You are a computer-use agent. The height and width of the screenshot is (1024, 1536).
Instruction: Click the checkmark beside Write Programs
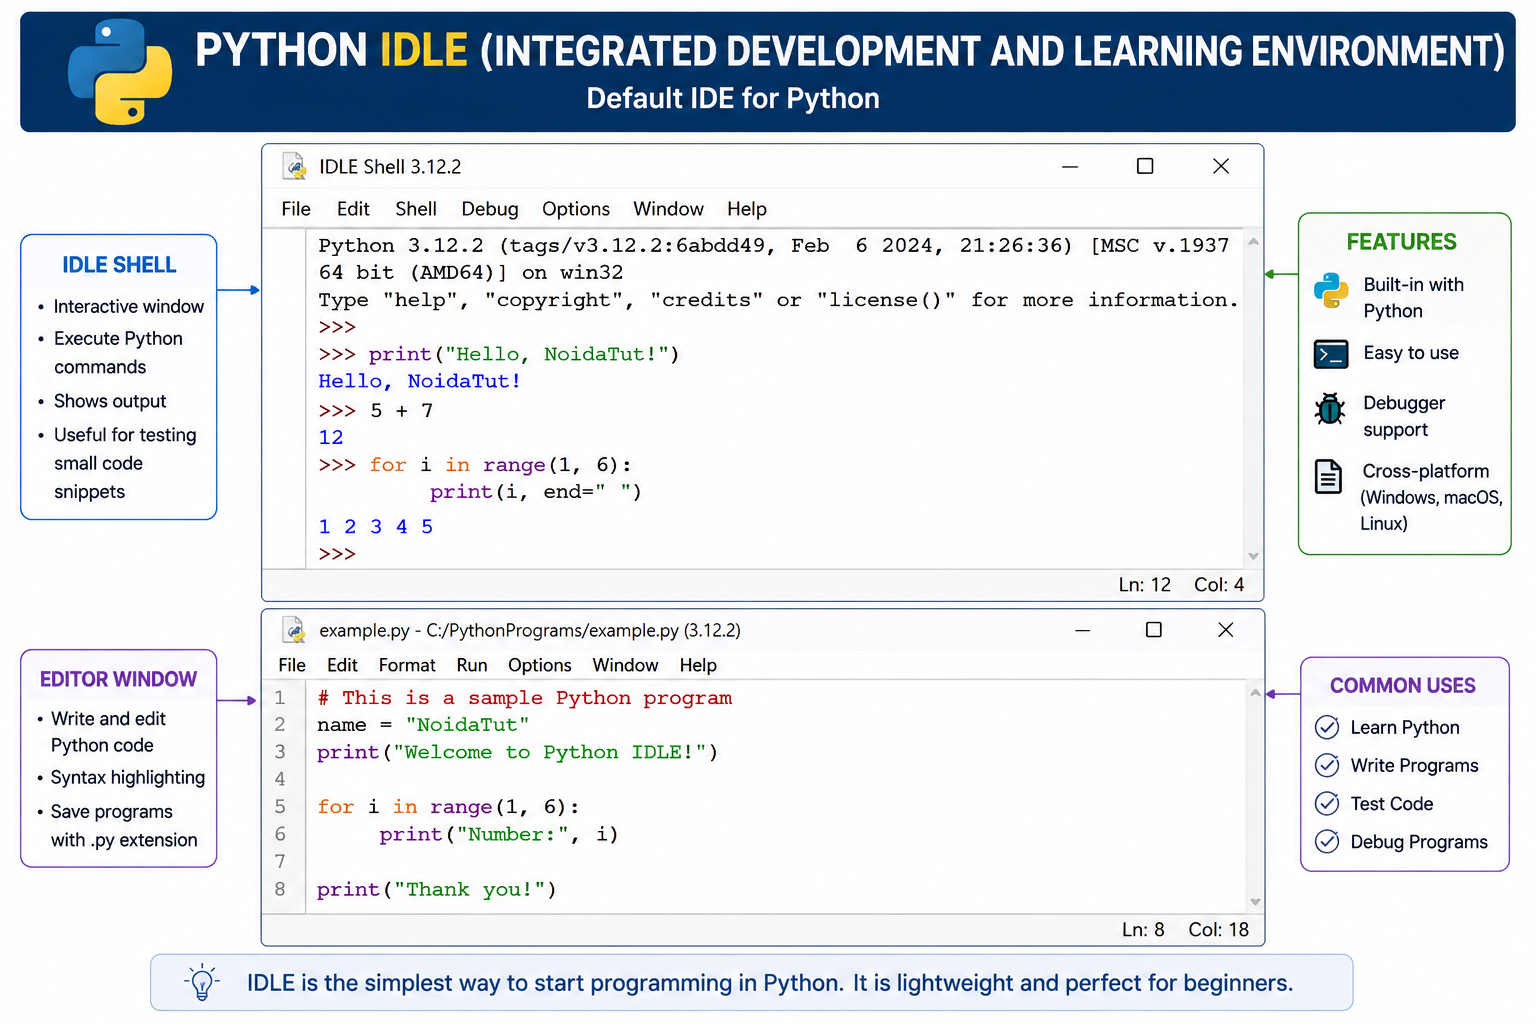click(1327, 765)
